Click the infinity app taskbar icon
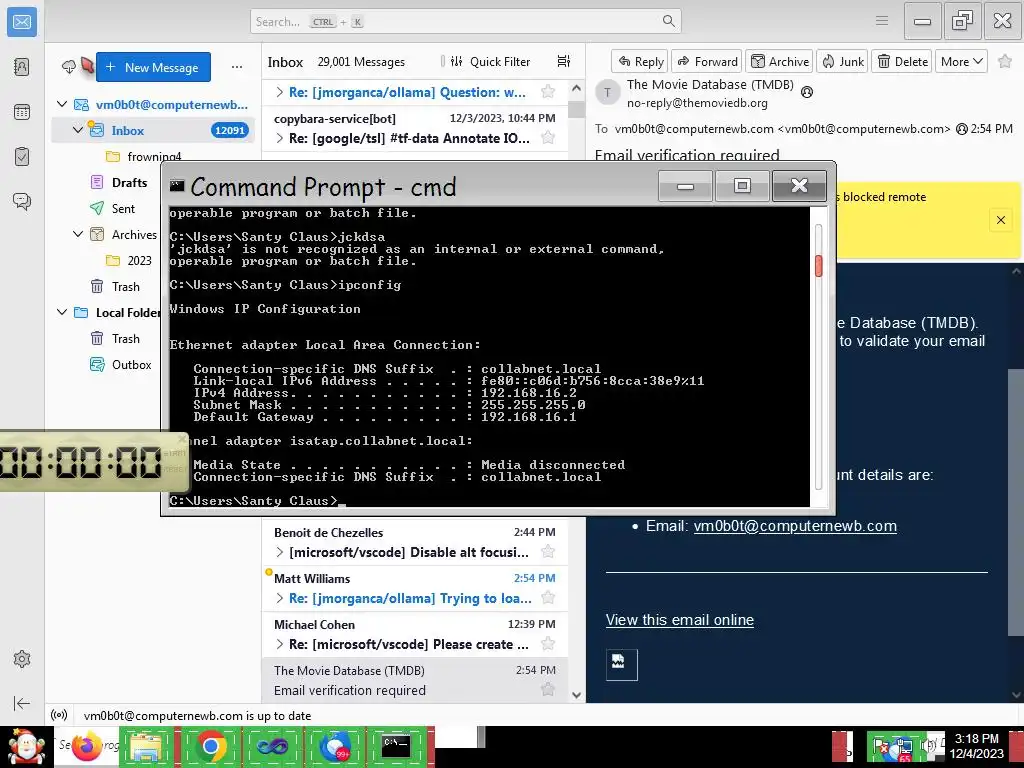The image size is (1024, 768). pyautogui.click(x=272, y=746)
